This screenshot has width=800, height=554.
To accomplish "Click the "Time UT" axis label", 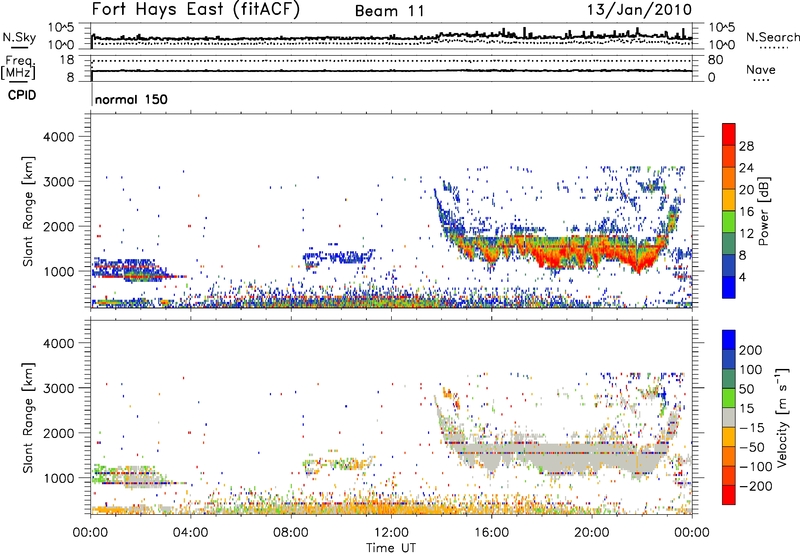I will (391, 548).
